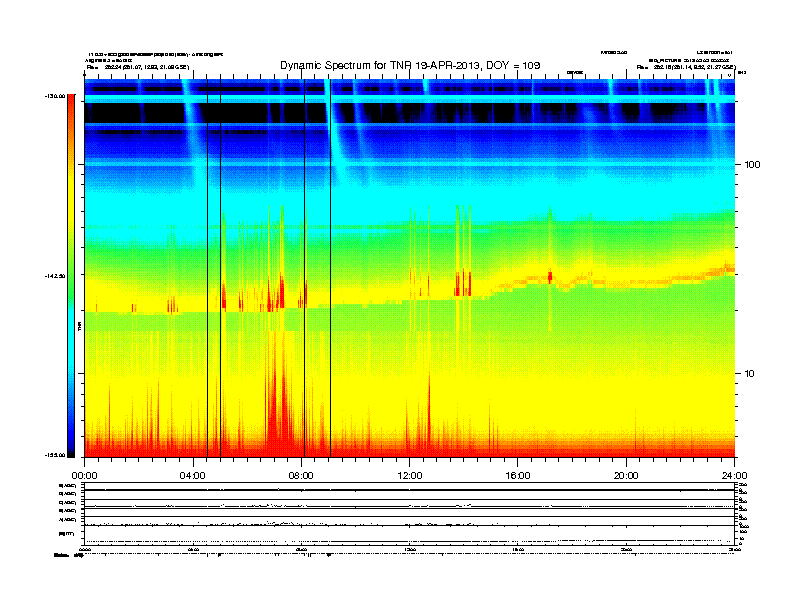The width and height of the screenshot is (792, 612).
Task: Click the 16:00 time axis label
Action: [518, 476]
